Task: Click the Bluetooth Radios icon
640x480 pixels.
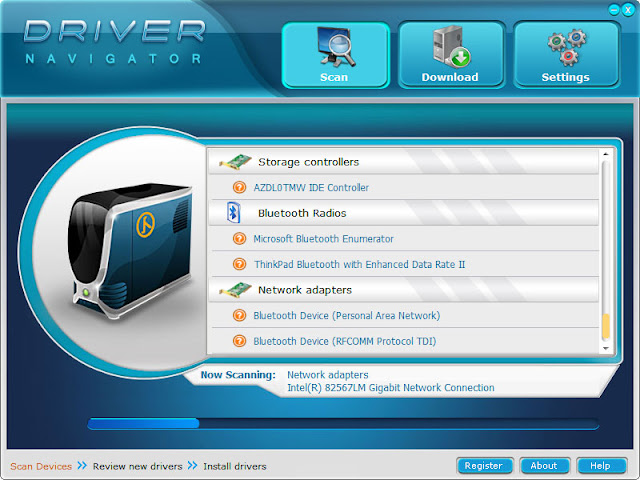Action: coord(233,213)
